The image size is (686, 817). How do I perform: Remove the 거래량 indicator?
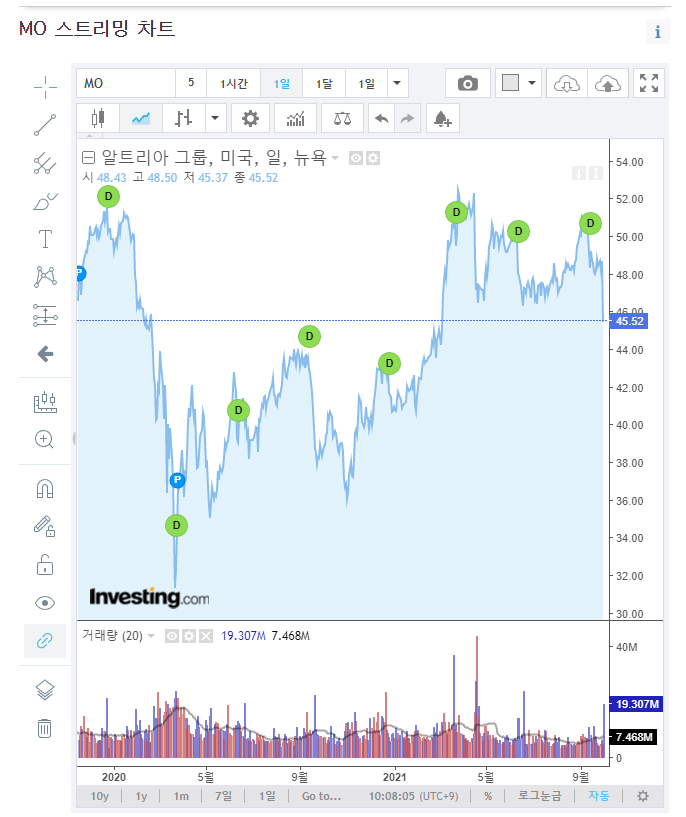206,636
